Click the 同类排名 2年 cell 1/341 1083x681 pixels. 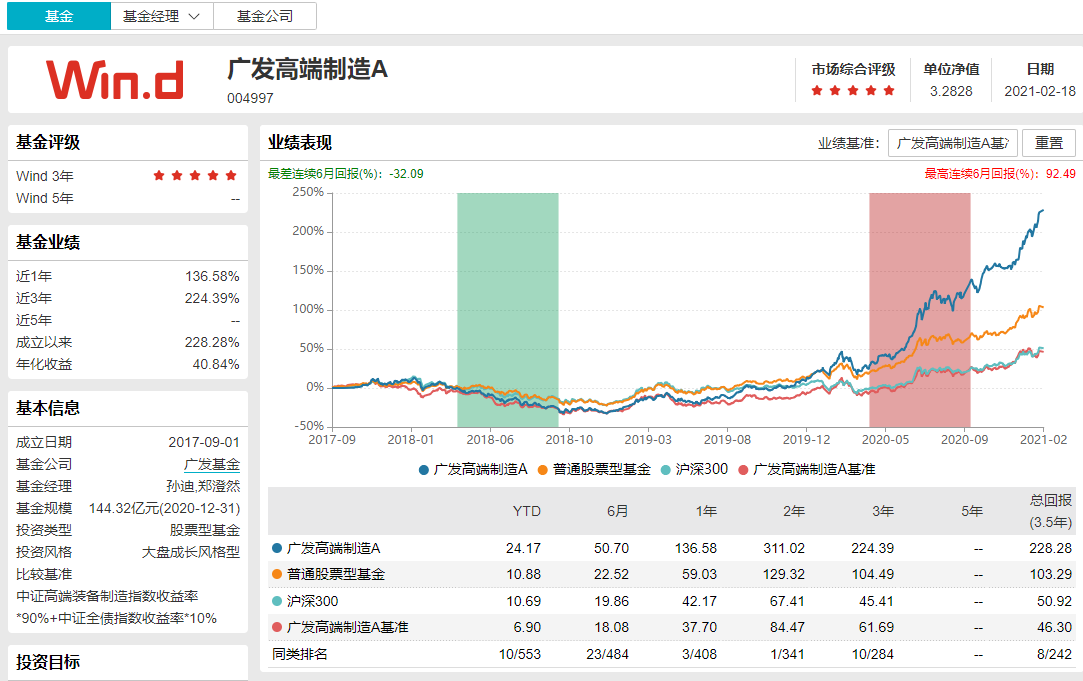787,654
